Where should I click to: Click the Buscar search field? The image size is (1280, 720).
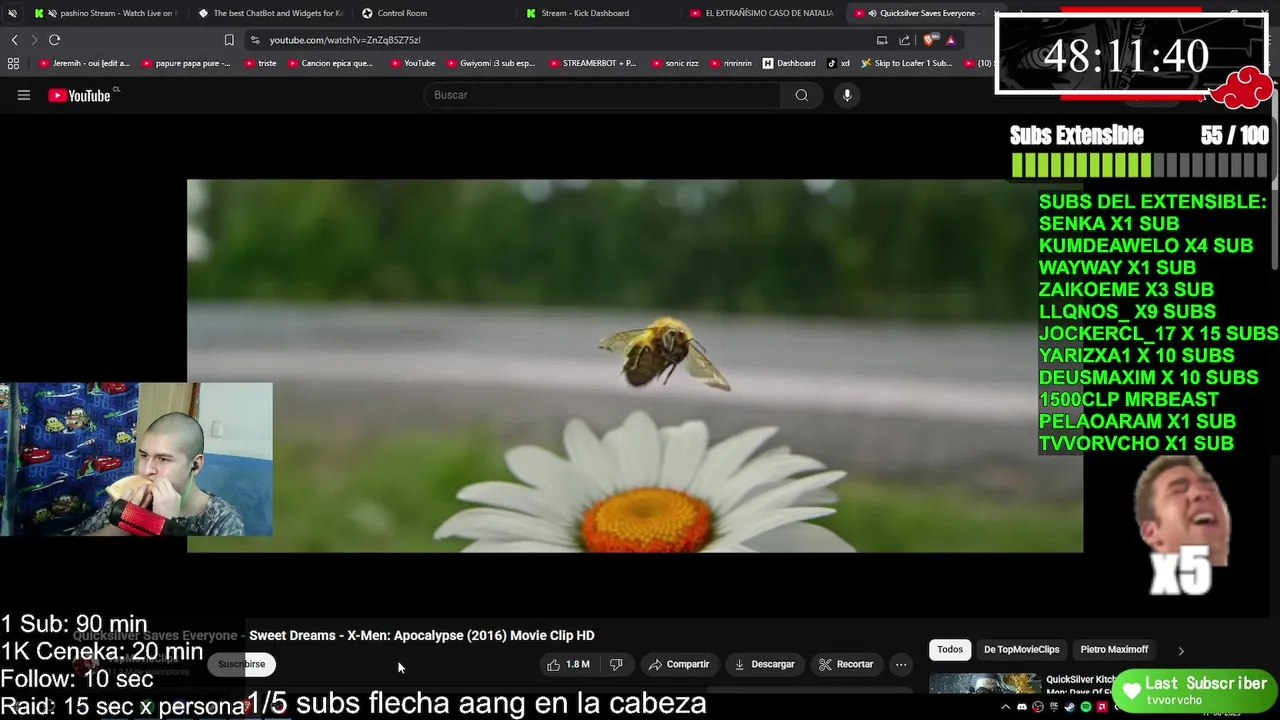click(603, 95)
